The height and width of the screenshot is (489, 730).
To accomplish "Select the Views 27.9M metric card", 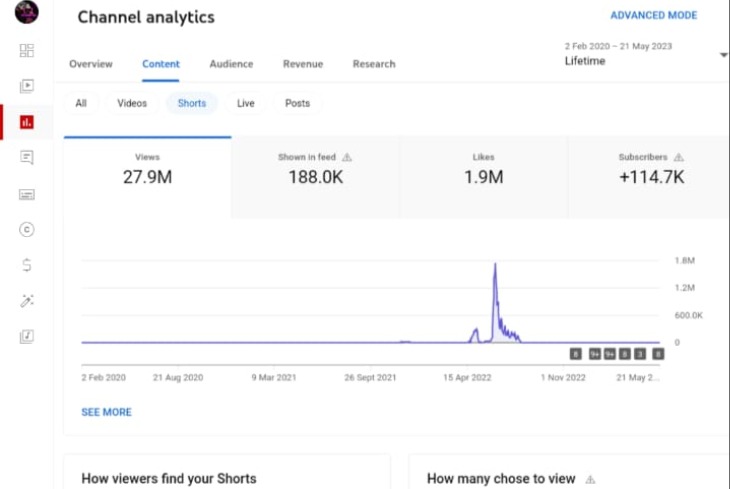I will click(148, 177).
